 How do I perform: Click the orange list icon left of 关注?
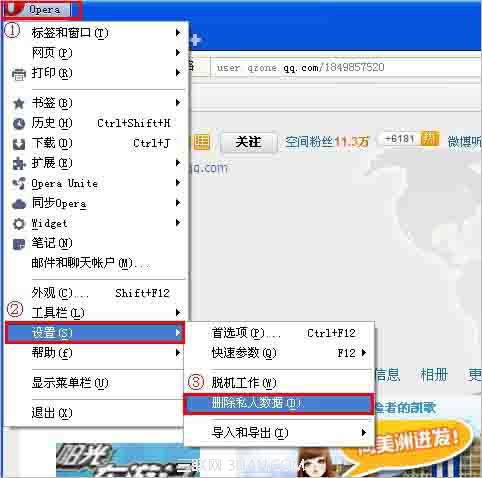click(x=201, y=143)
